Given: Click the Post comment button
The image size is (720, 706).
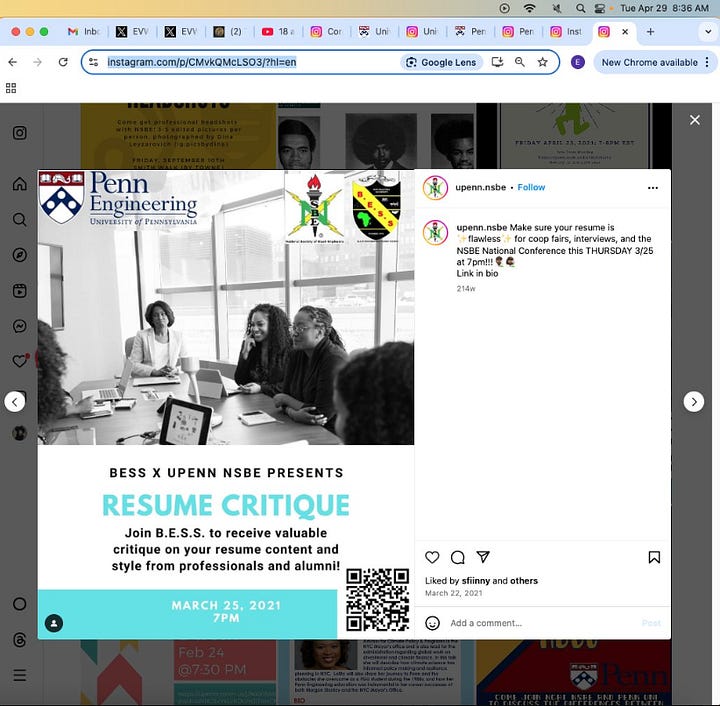Looking at the screenshot, I should (x=651, y=623).
